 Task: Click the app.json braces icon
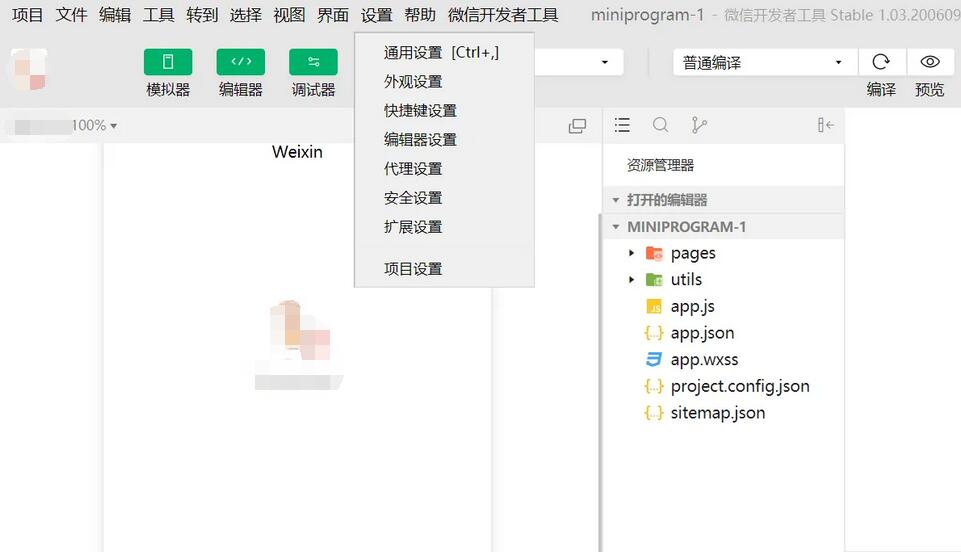[654, 333]
